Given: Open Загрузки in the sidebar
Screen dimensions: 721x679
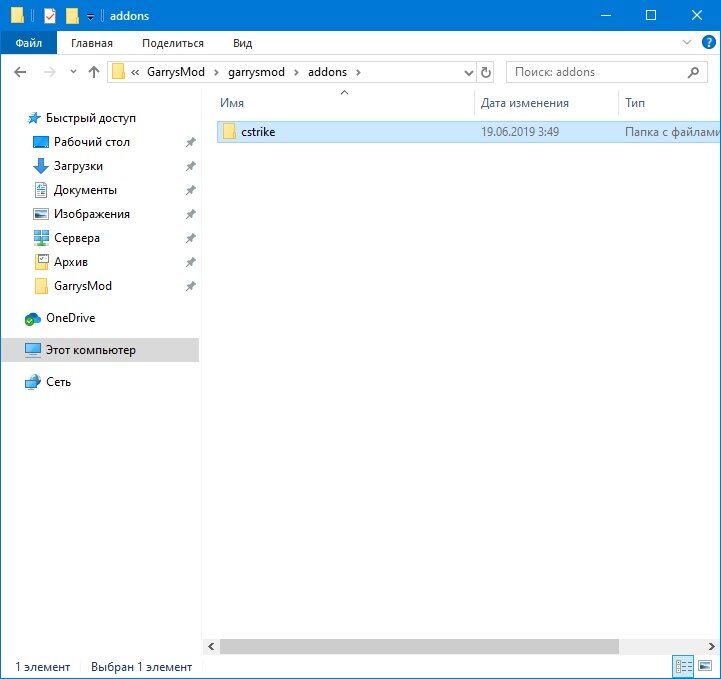Looking at the screenshot, I should tap(78, 166).
